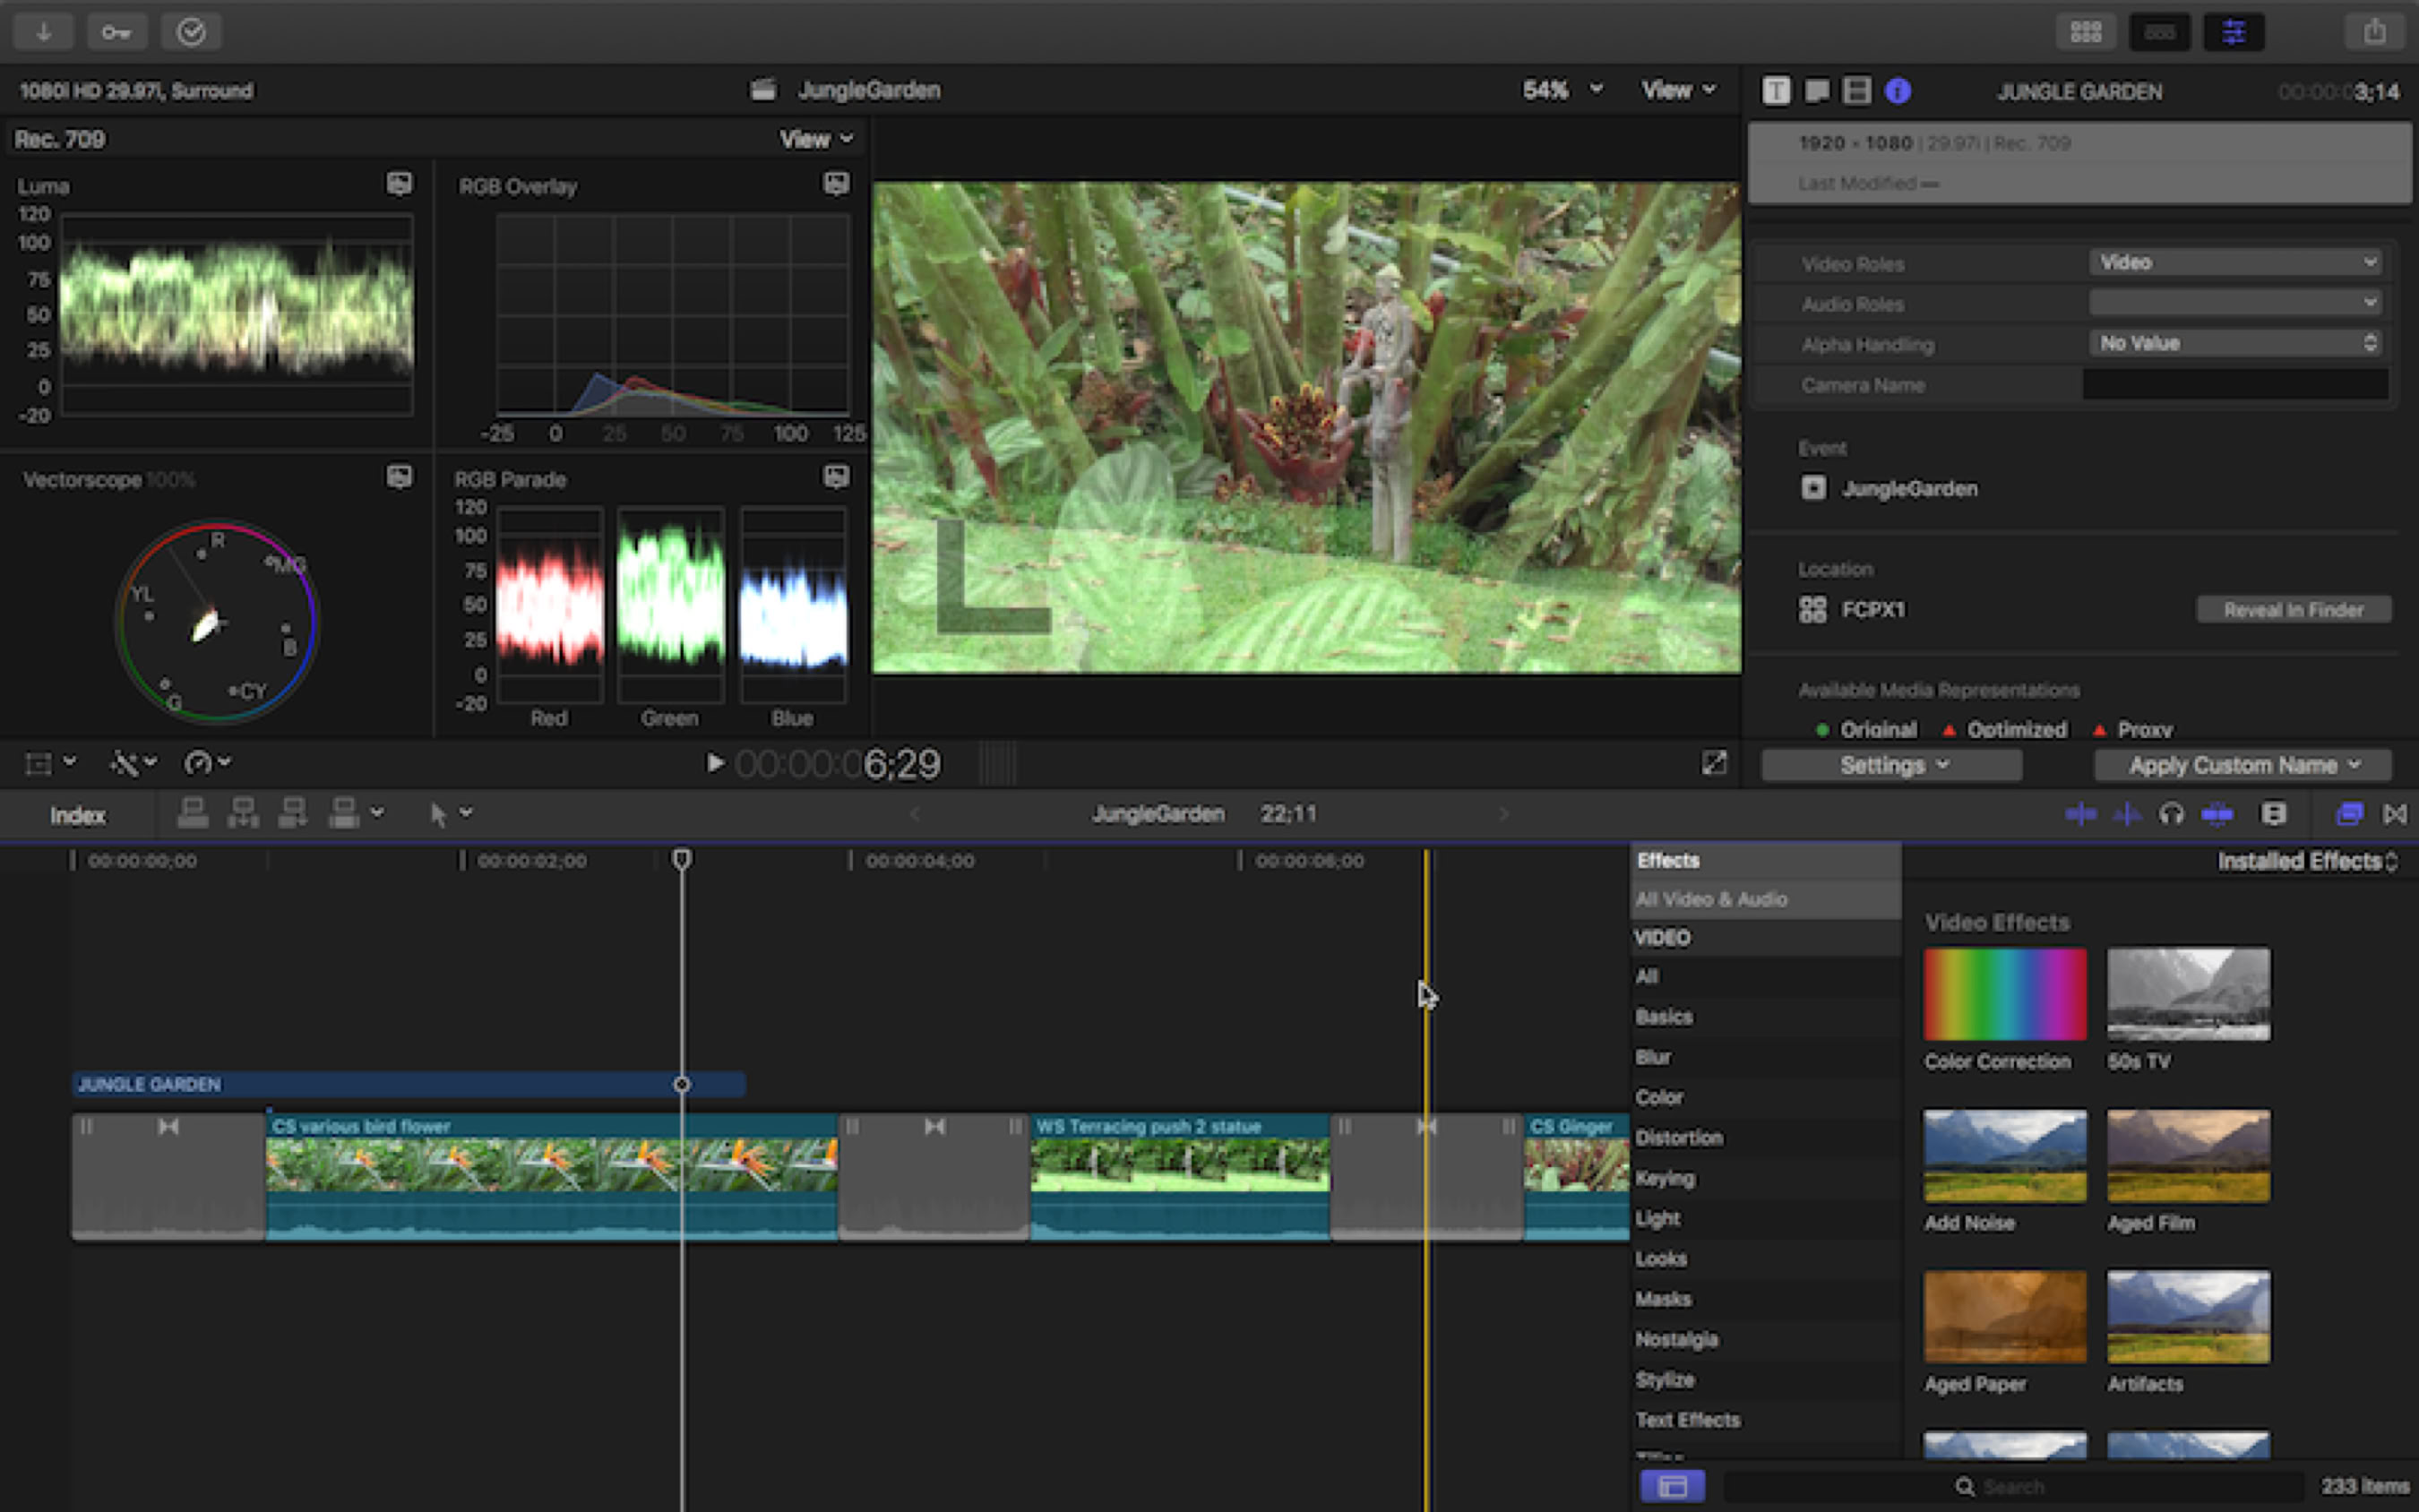Click the share export icon
This screenshot has width=2419, height=1512.
point(2374,32)
